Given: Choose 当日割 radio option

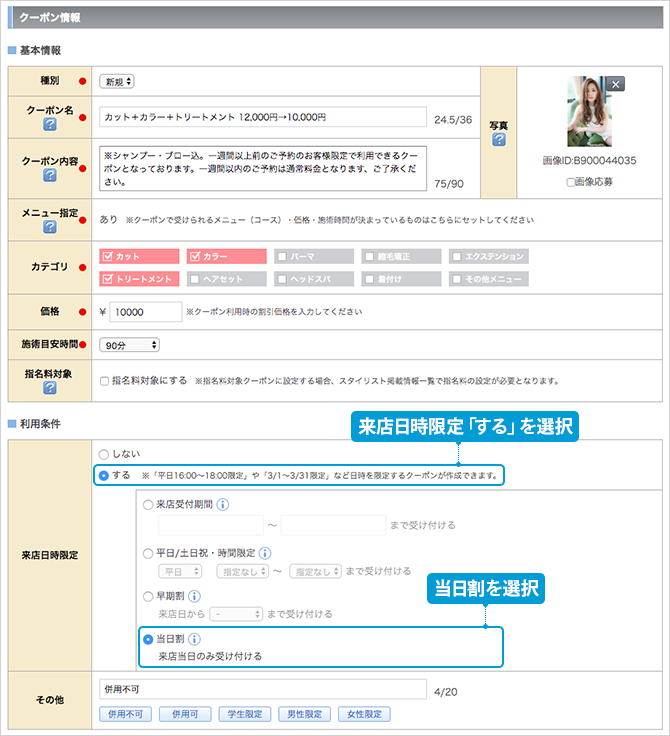Looking at the screenshot, I should pyautogui.click(x=148, y=639).
